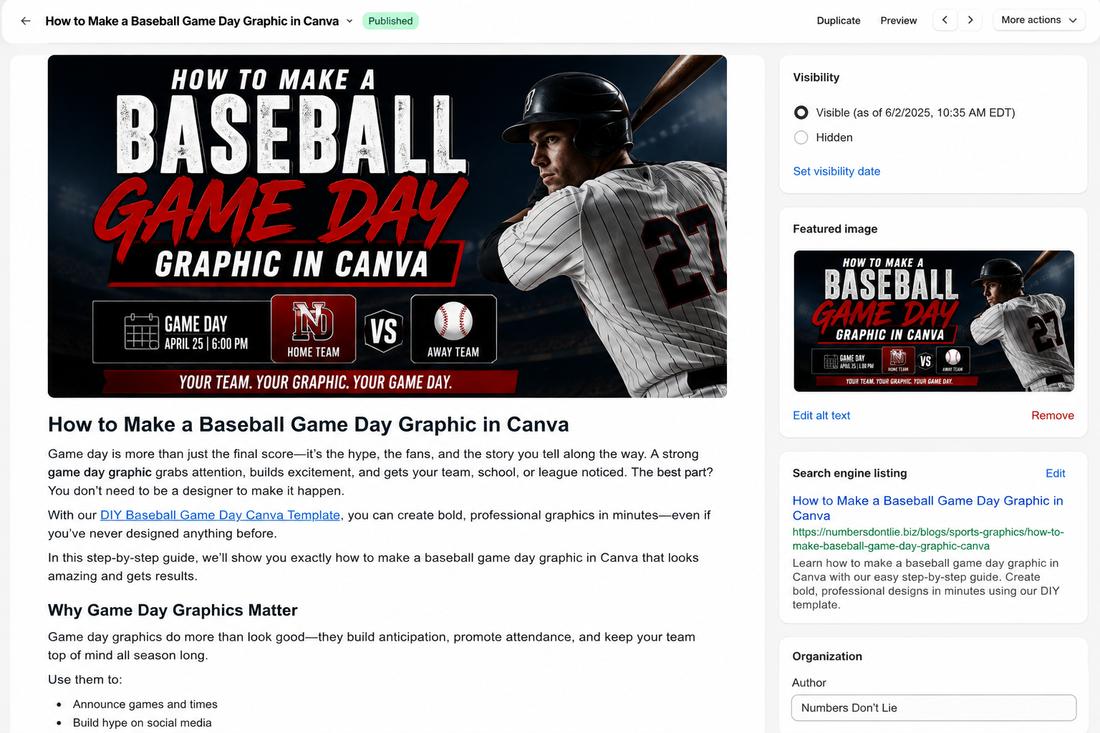Edit the search engine listing
1100x733 pixels.
(x=1055, y=473)
